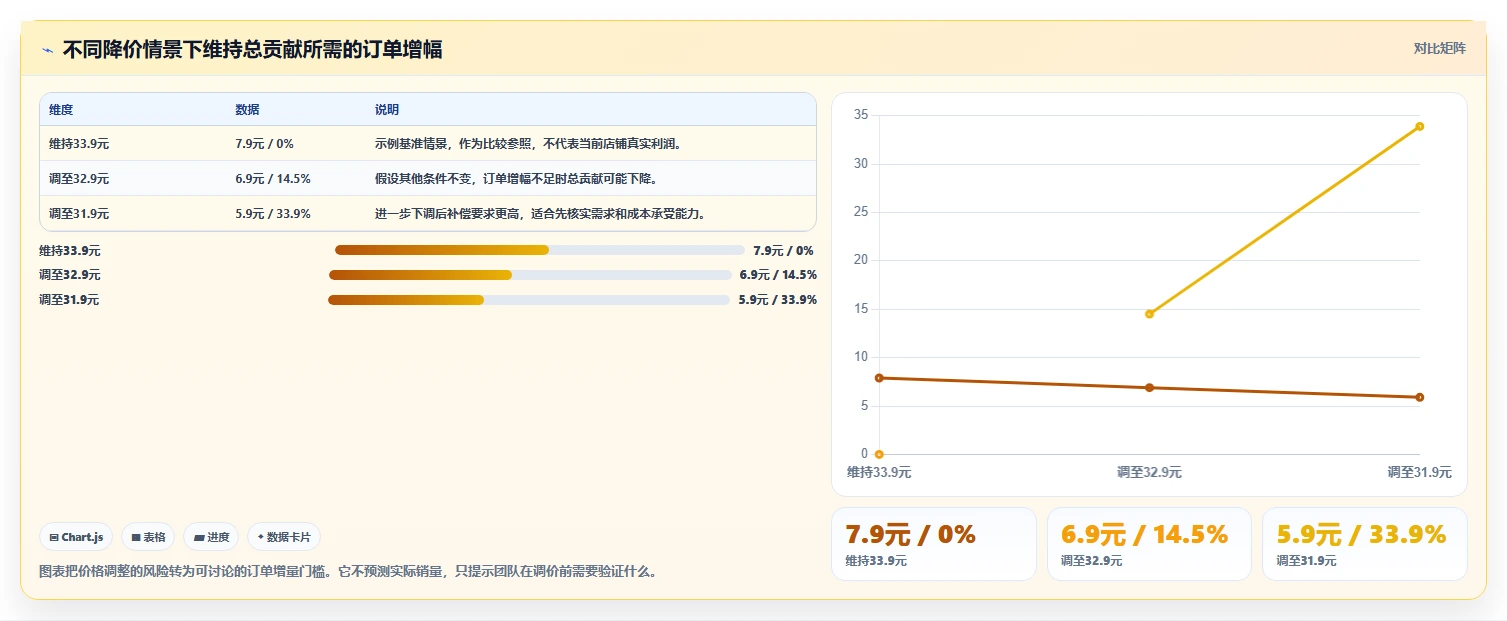Click the brown line point at 调至32.9元
The height and width of the screenshot is (621, 1507).
(1149, 387)
